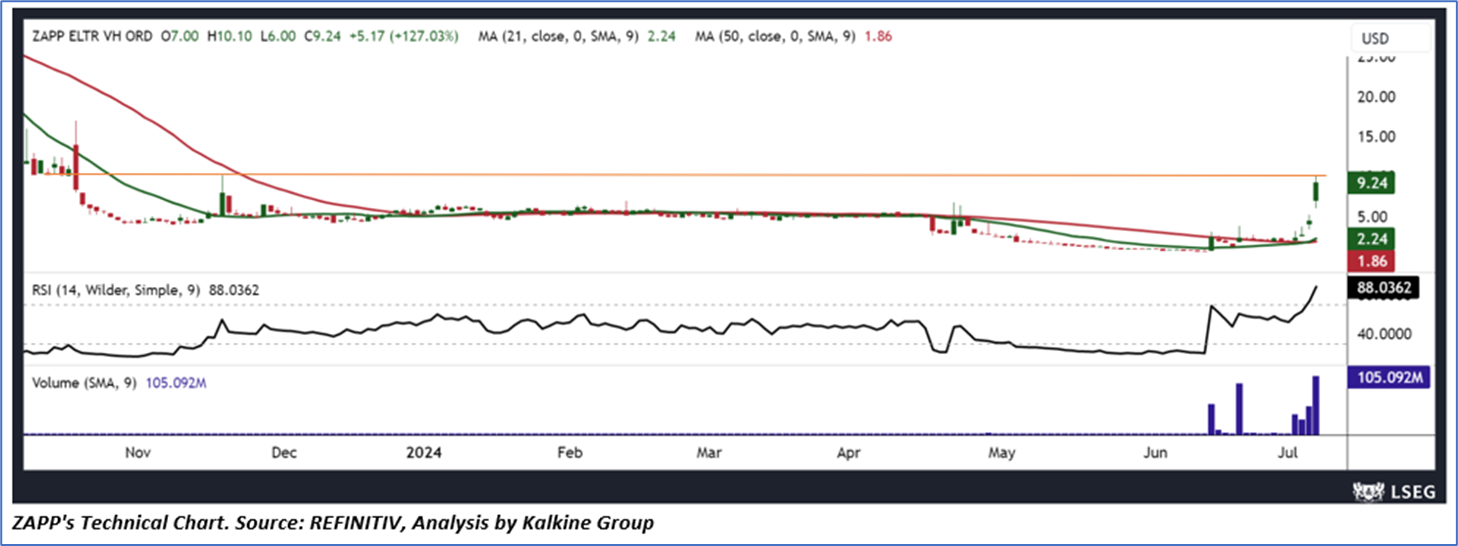Image resolution: width=1458 pixels, height=546 pixels.
Task: Click the 20.00 price axis label
Action: [x=1378, y=97]
